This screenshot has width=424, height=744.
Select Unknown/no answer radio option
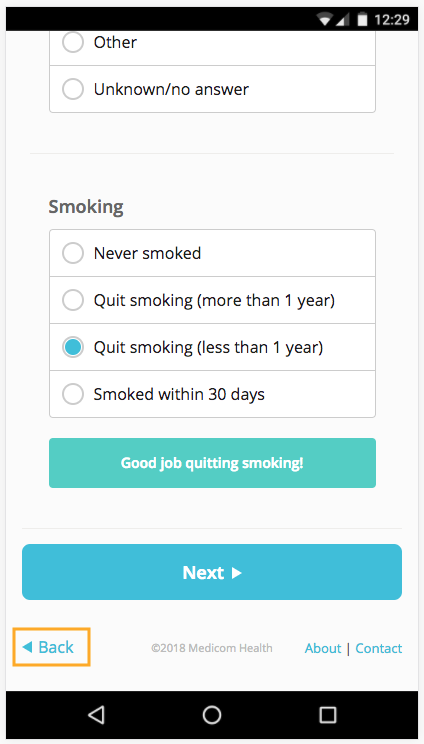(x=212, y=89)
